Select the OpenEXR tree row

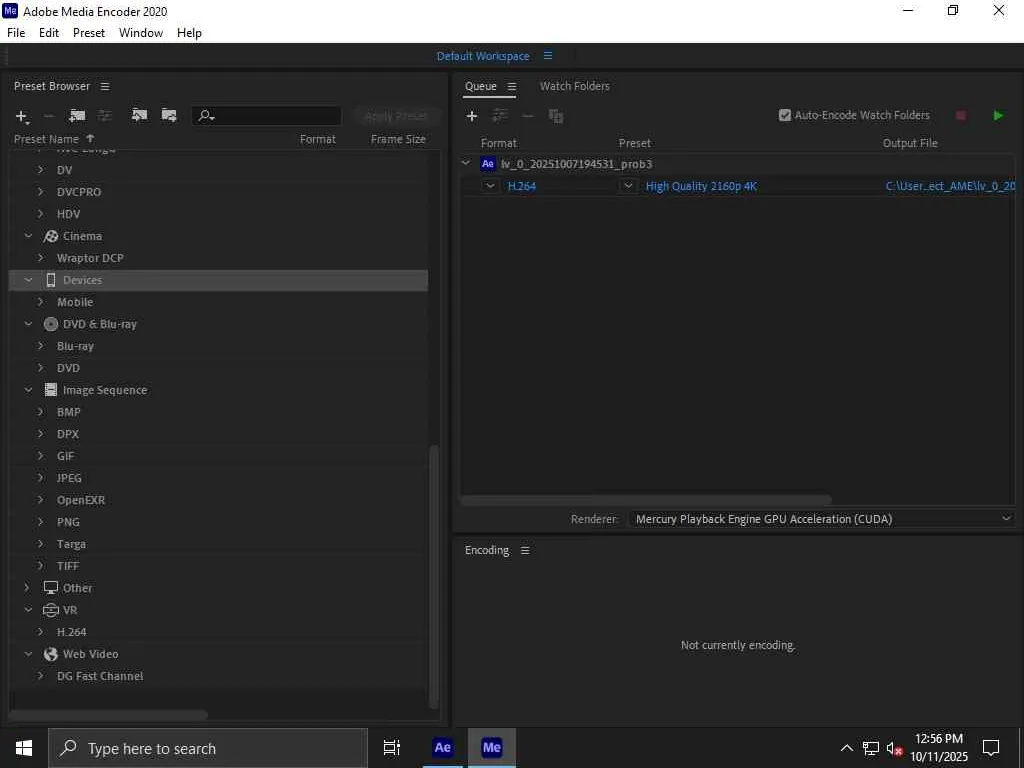(x=219, y=500)
